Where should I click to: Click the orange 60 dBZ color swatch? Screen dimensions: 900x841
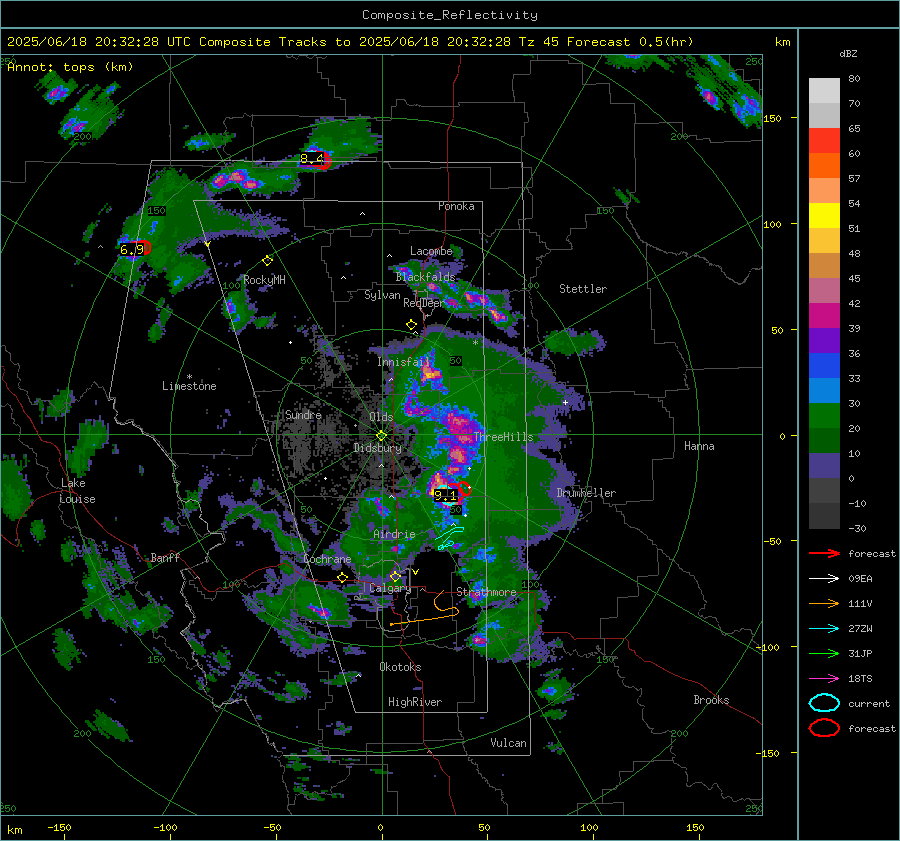pyautogui.click(x=824, y=166)
